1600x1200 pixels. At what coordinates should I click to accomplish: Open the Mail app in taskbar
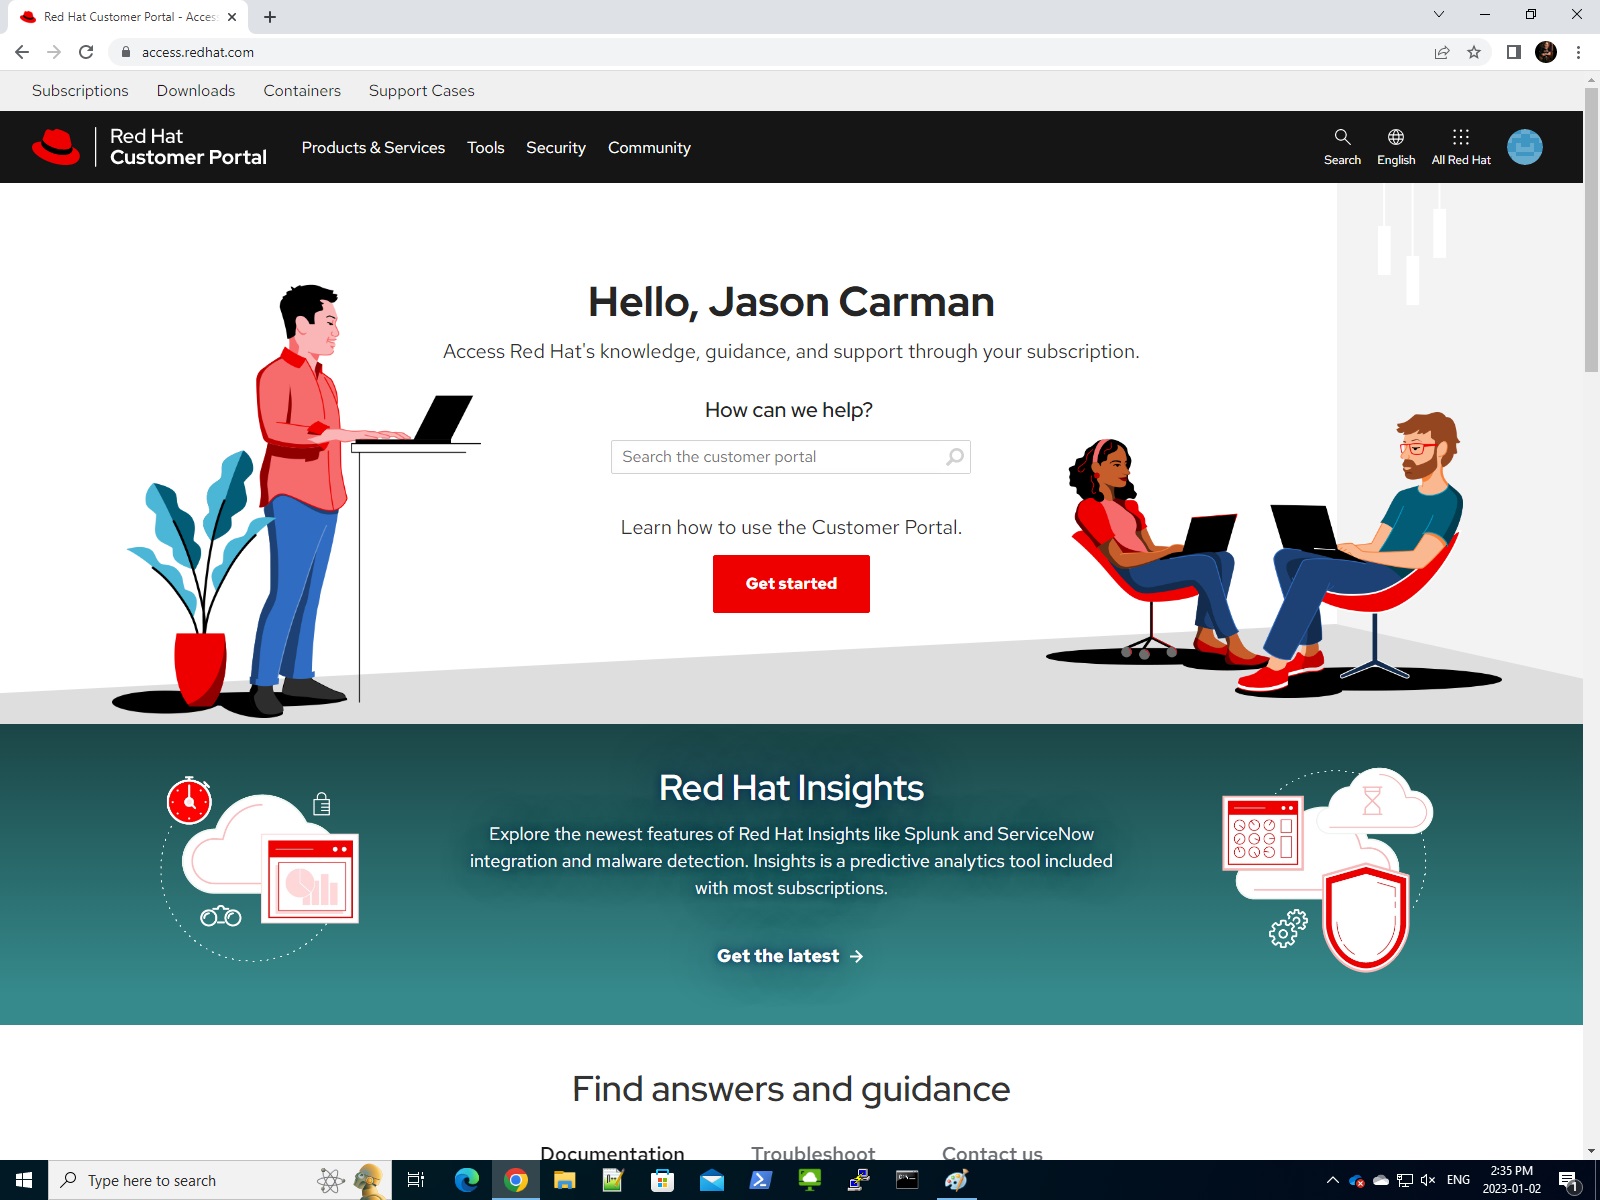click(711, 1180)
